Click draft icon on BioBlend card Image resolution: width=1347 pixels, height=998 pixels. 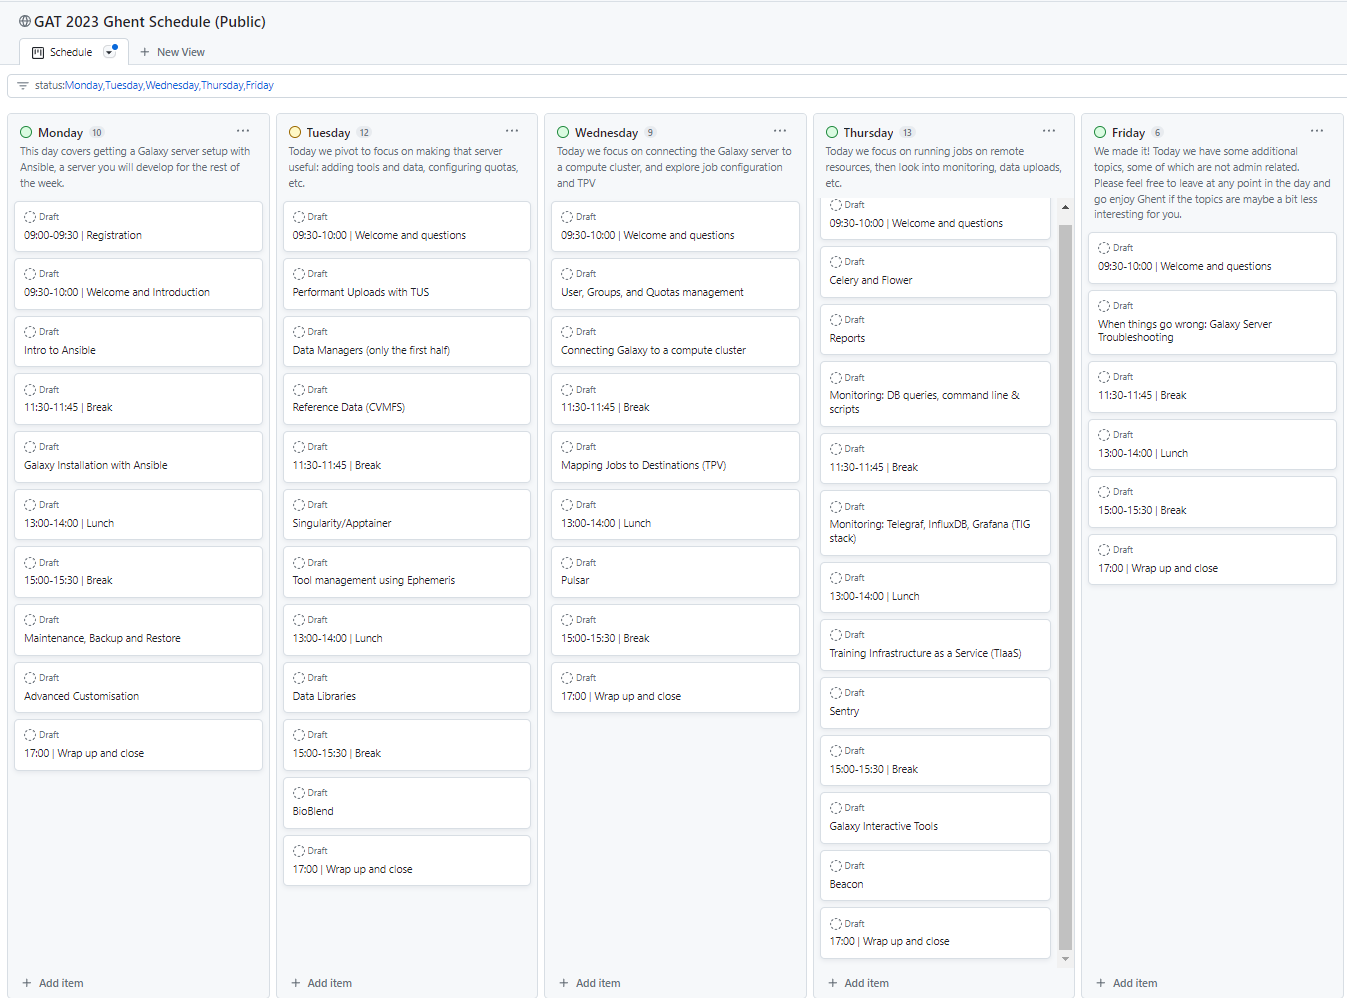tap(298, 793)
